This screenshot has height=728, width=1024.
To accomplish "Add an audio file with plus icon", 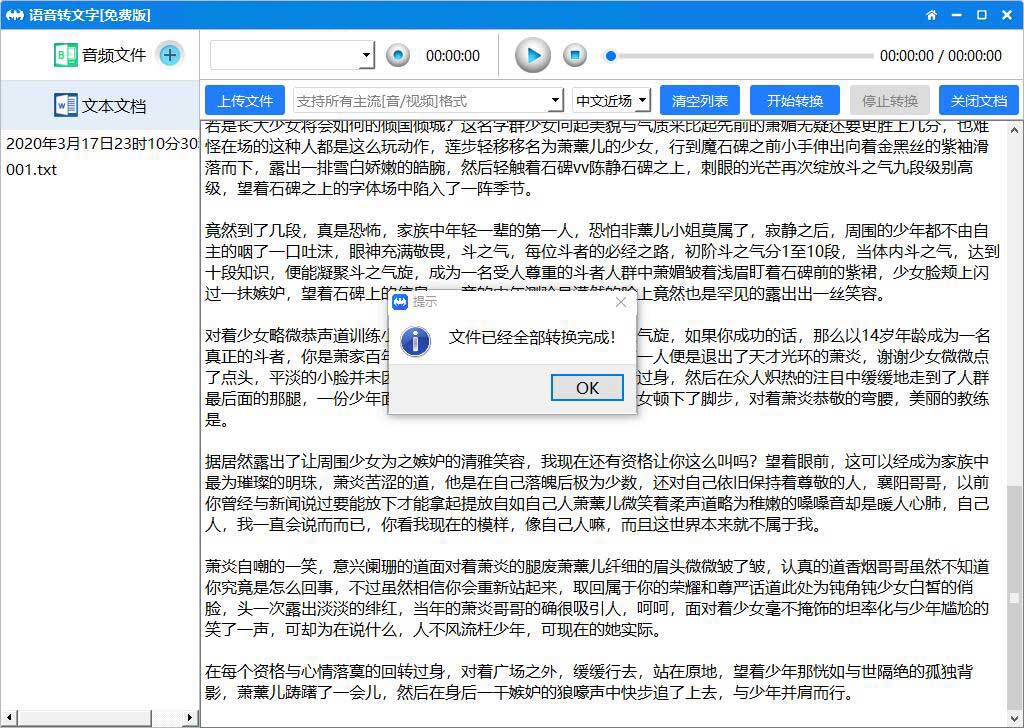I will point(170,55).
